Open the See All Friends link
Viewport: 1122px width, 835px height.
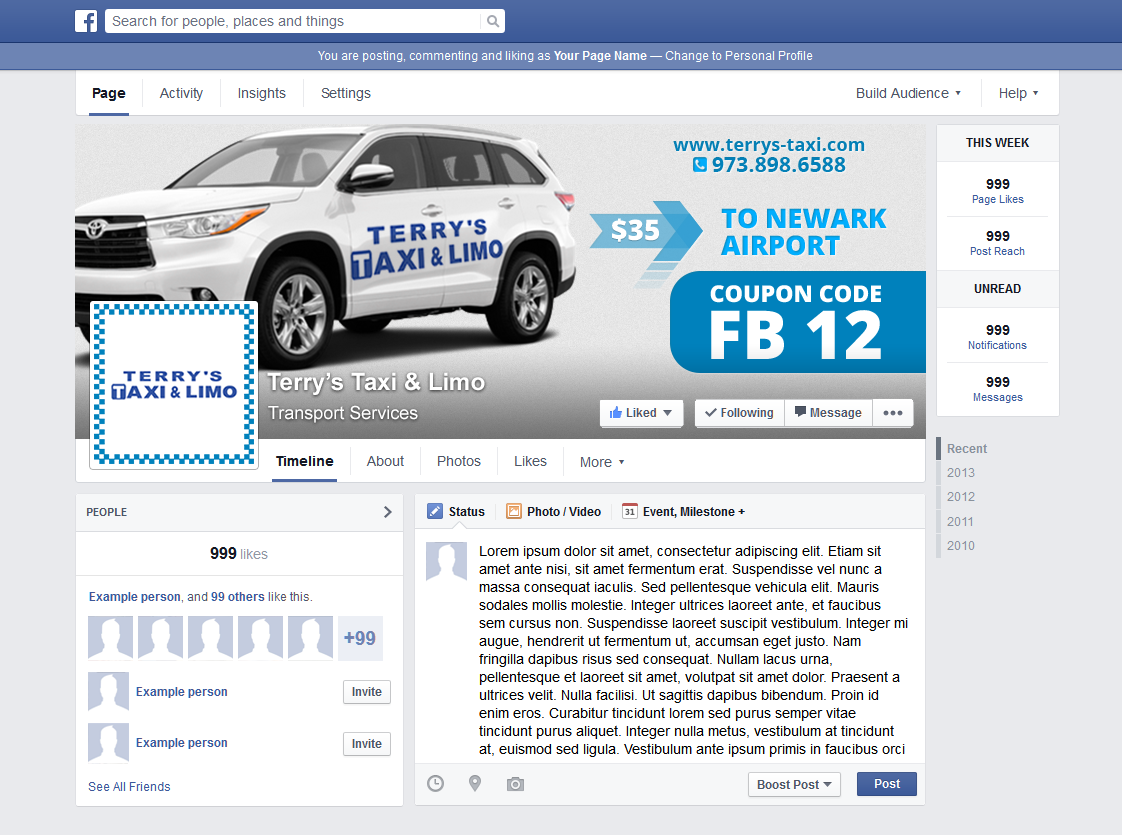point(129,786)
